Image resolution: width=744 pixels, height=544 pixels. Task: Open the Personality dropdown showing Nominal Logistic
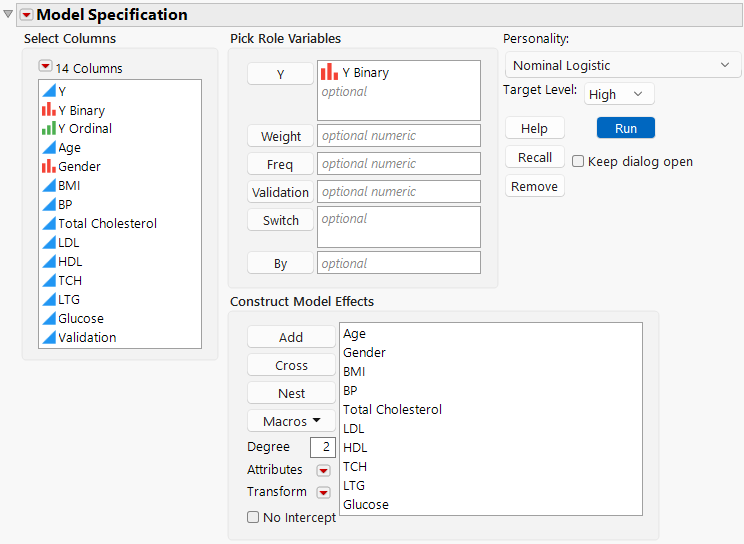[621, 66]
